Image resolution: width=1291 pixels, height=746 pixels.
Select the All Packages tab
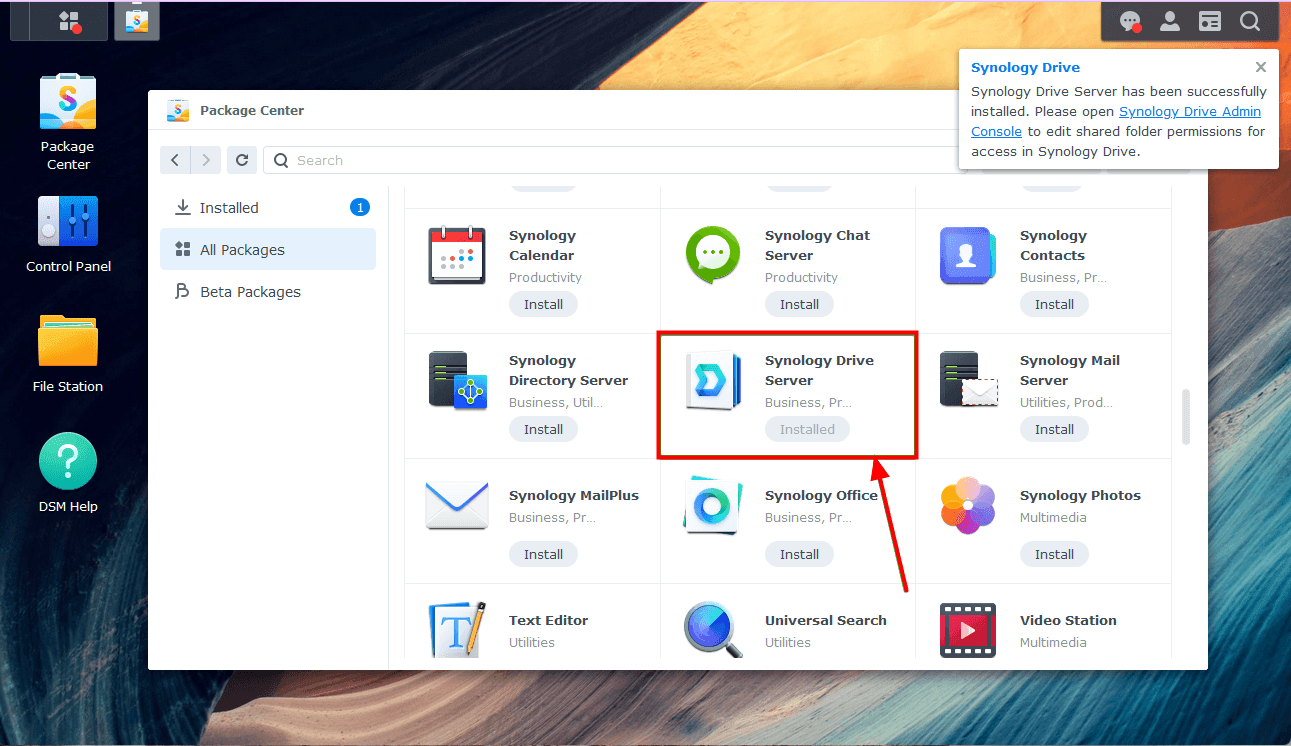[x=268, y=250]
